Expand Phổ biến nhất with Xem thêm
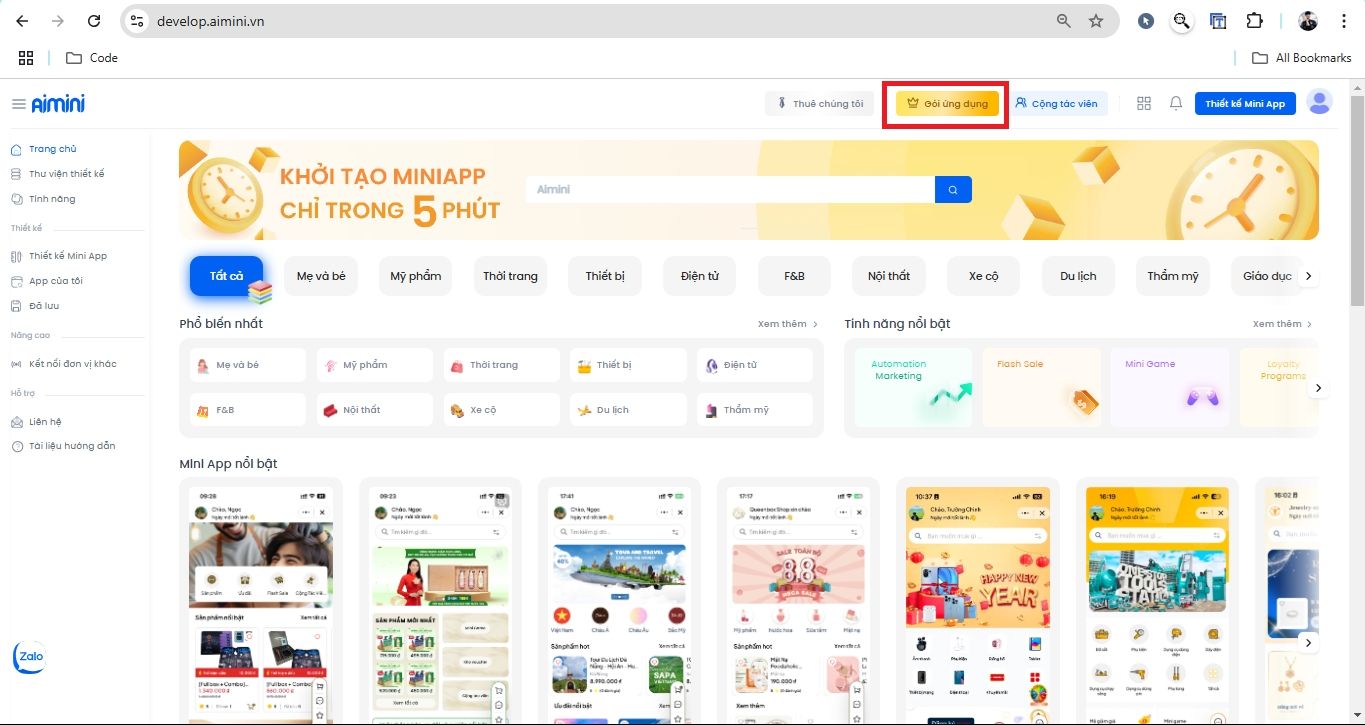The height and width of the screenshot is (725, 1365). 788,324
